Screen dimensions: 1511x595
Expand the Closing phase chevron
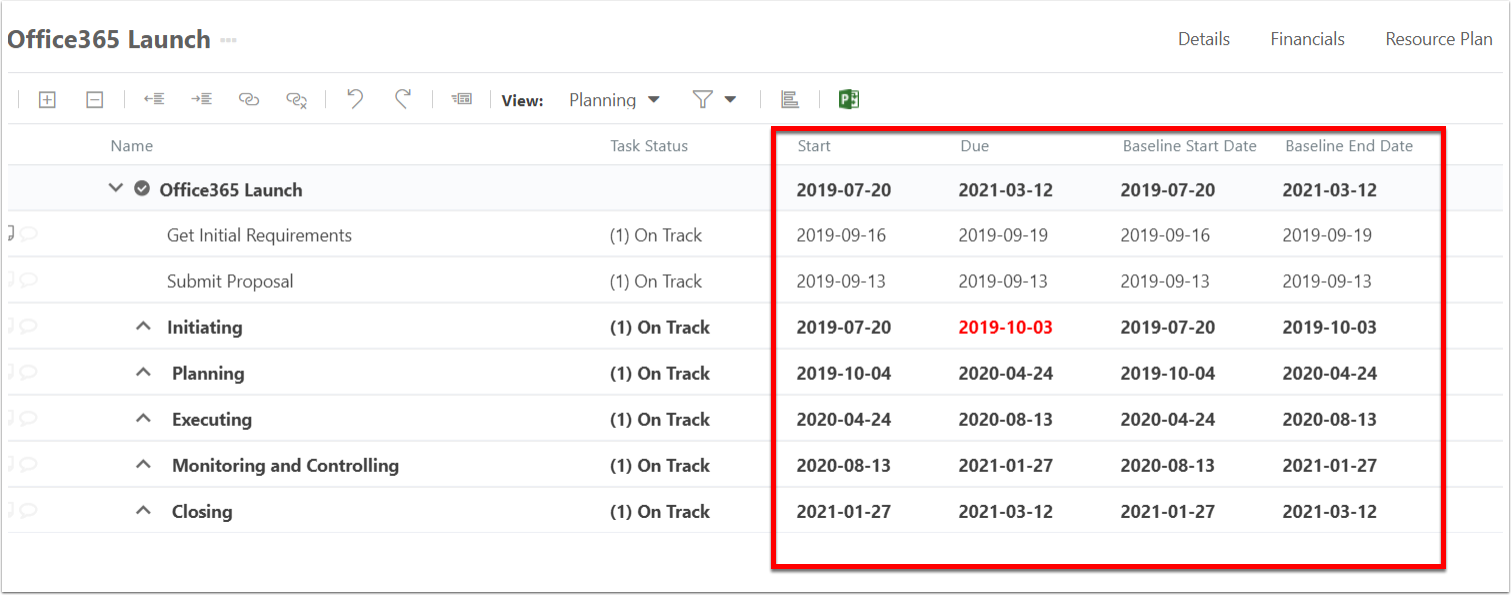point(143,510)
